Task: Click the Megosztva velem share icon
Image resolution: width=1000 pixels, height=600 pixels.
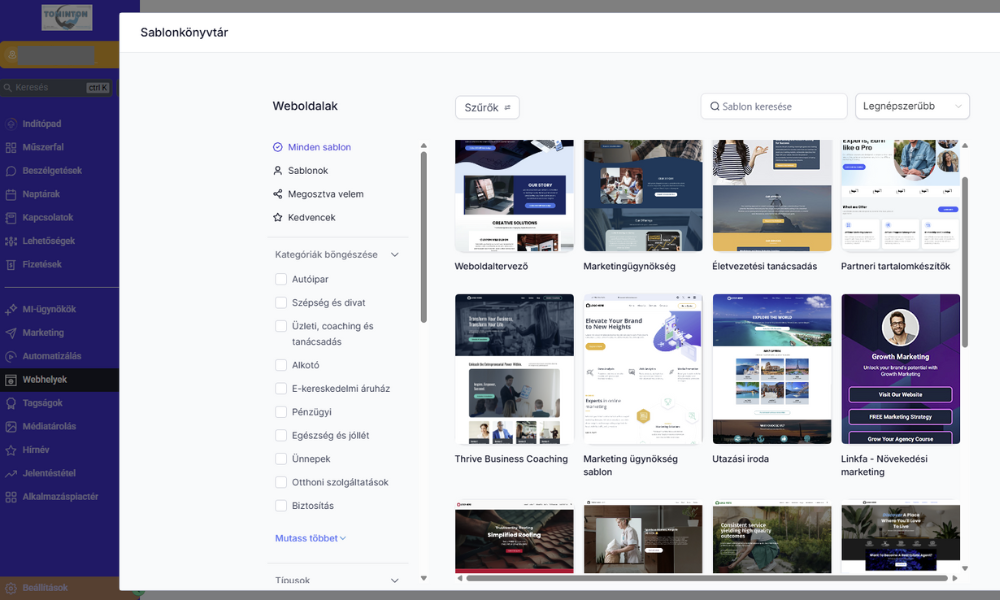Action: pyautogui.click(x=278, y=194)
